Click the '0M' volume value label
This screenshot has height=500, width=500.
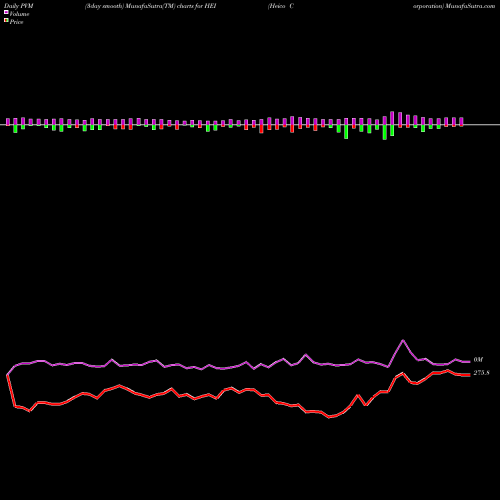pos(478,360)
